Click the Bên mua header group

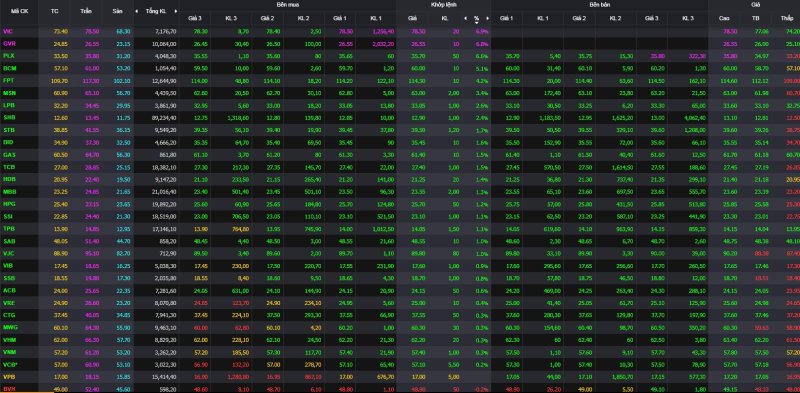[x=288, y=4]
